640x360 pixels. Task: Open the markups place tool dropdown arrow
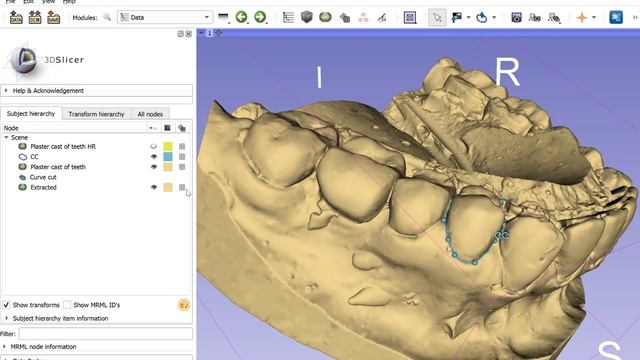point(468,18)
